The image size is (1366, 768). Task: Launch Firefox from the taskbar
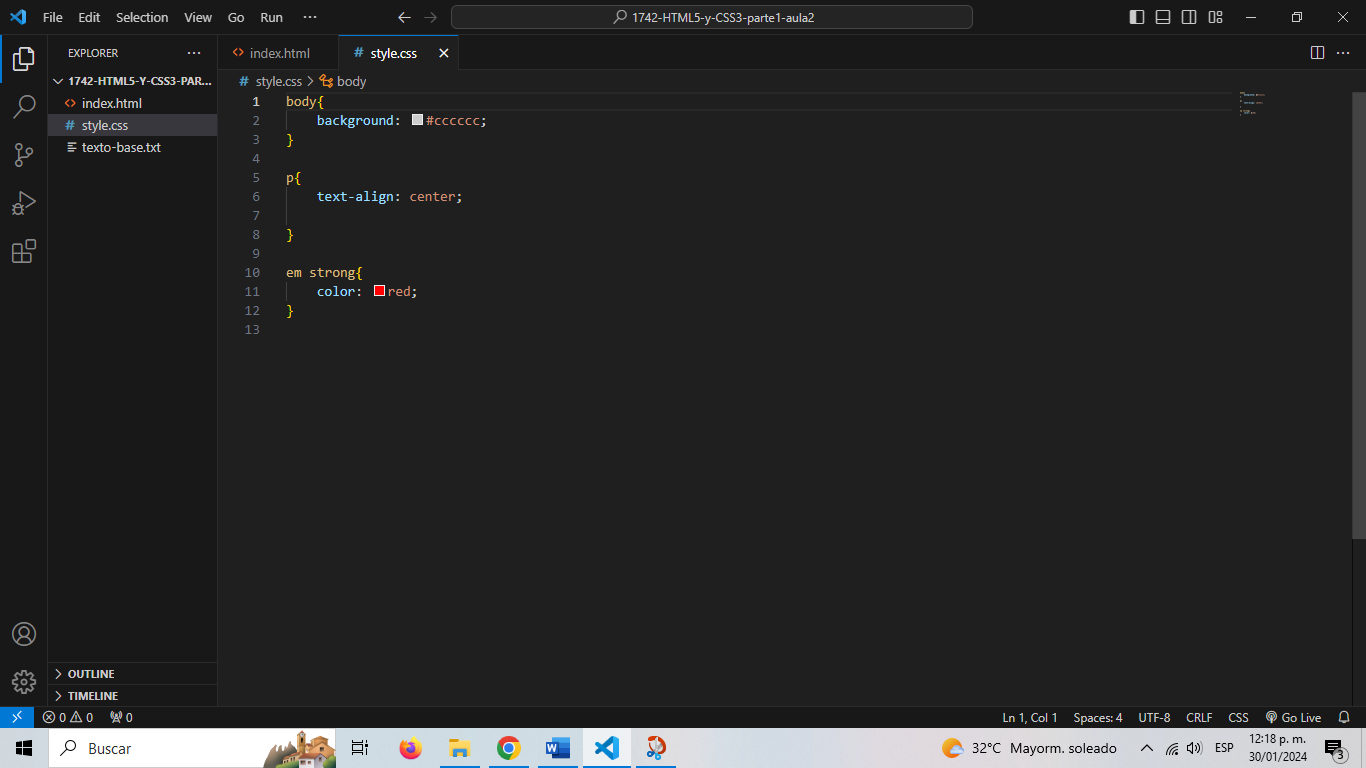pyautogui.click(x=410, y=748)
